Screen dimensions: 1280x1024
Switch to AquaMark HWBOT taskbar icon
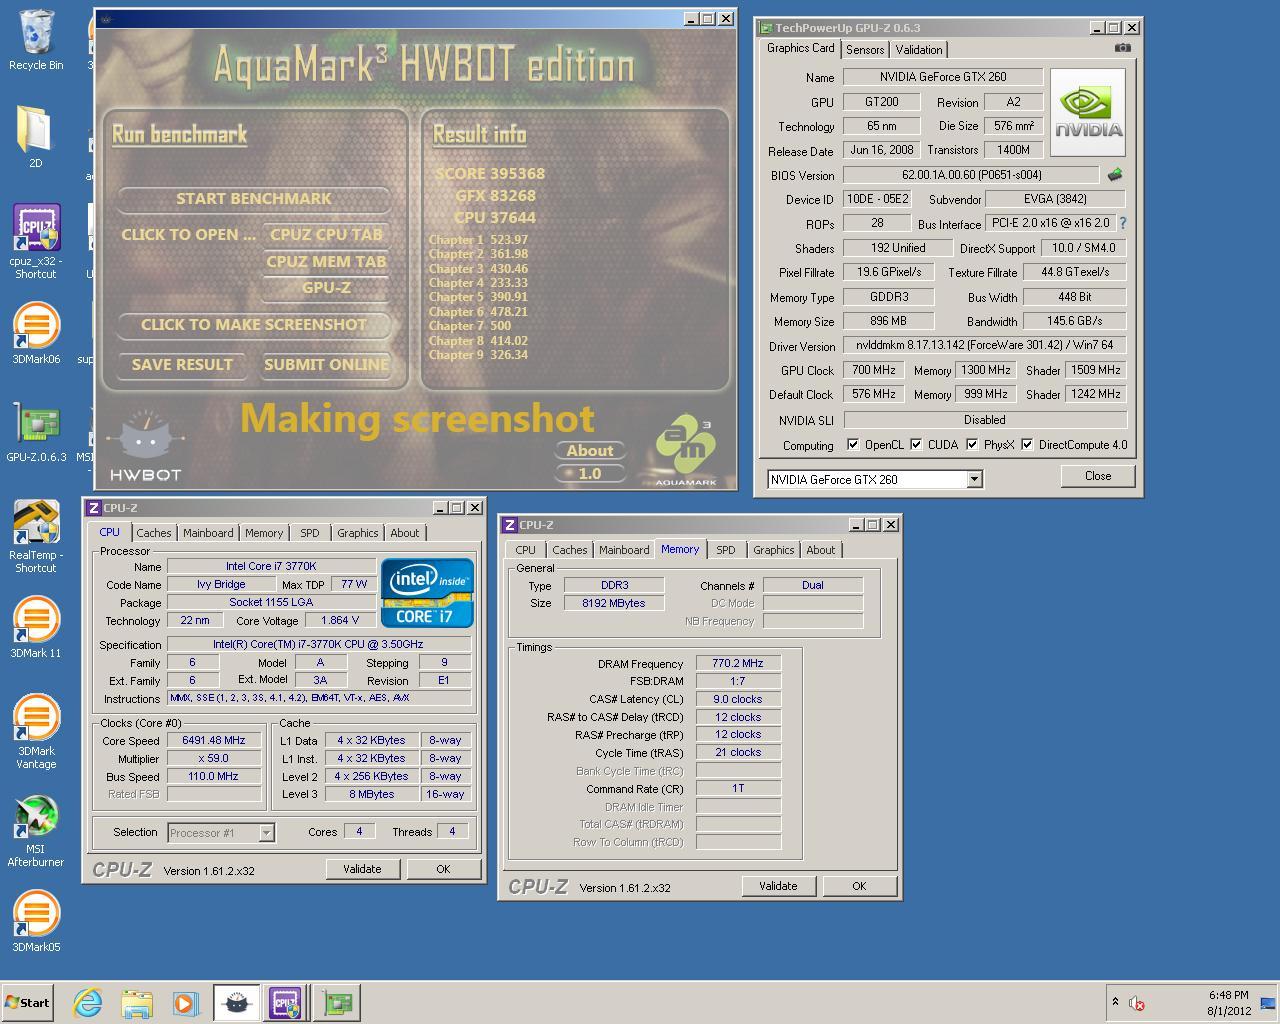click(x=236, y=1002)
